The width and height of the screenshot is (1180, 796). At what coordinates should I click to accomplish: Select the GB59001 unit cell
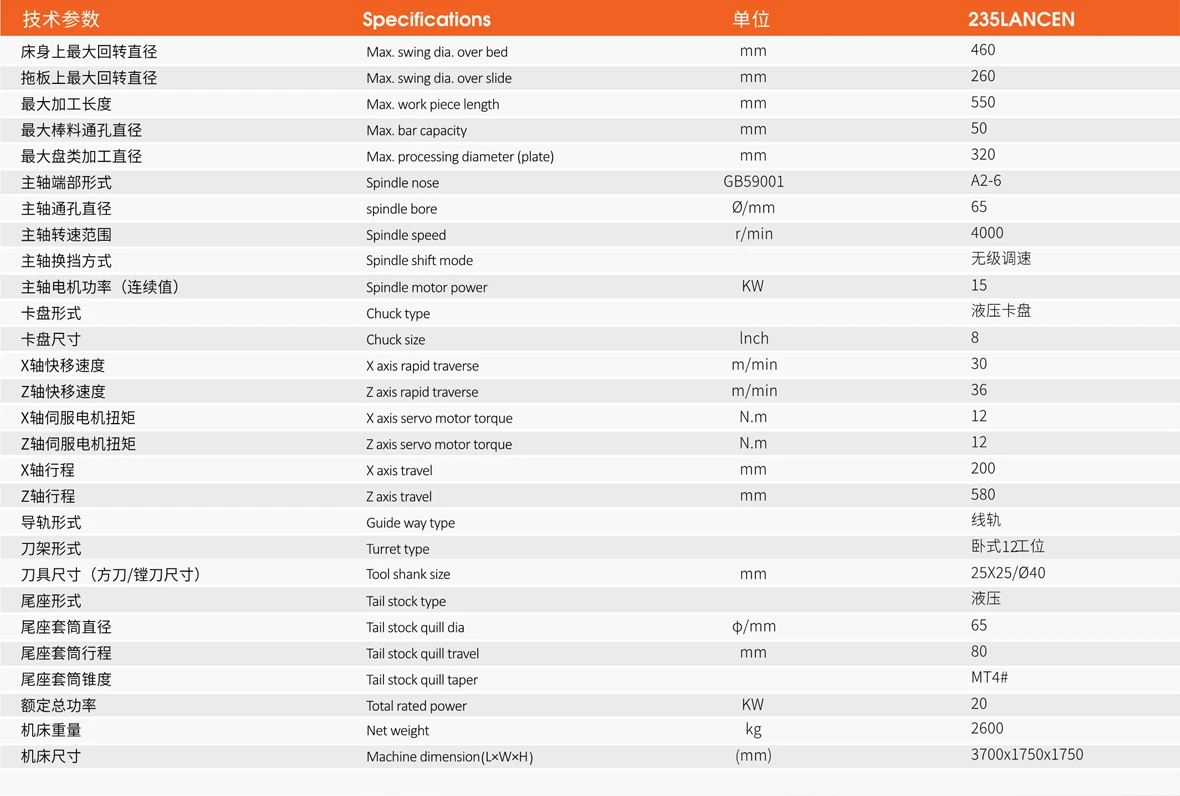click(x=753, y=181)
